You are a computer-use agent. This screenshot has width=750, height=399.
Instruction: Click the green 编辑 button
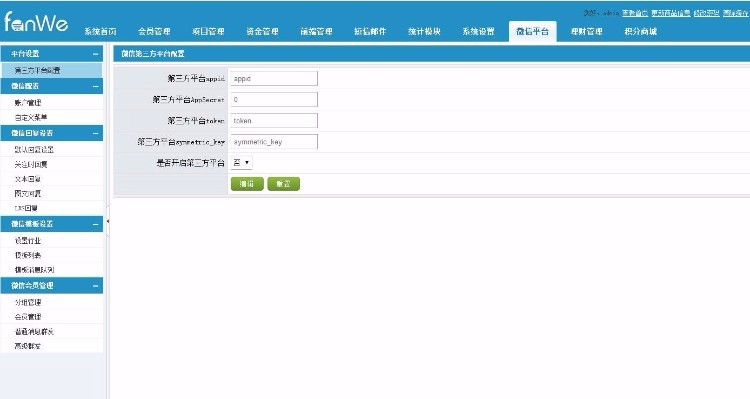[x=247, y=184]
